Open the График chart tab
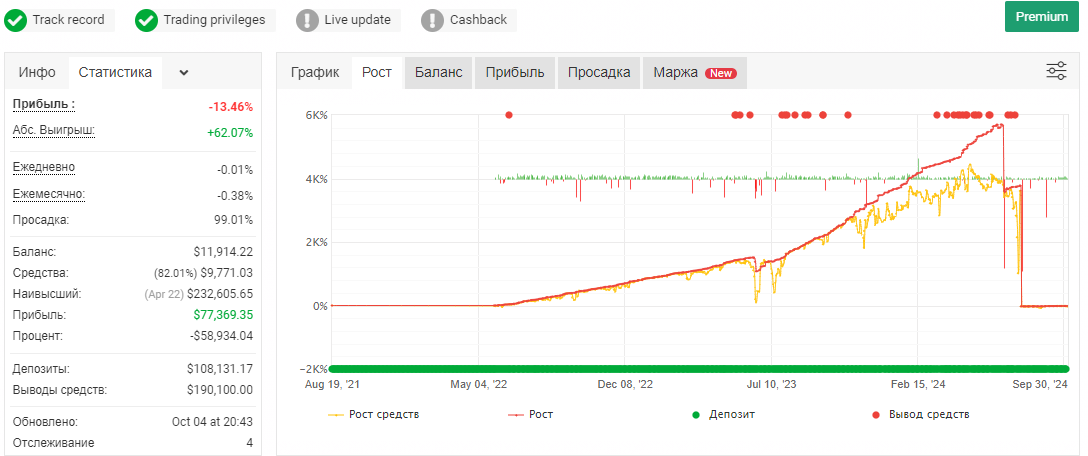Screen dimensions: 1088x456 315,72
